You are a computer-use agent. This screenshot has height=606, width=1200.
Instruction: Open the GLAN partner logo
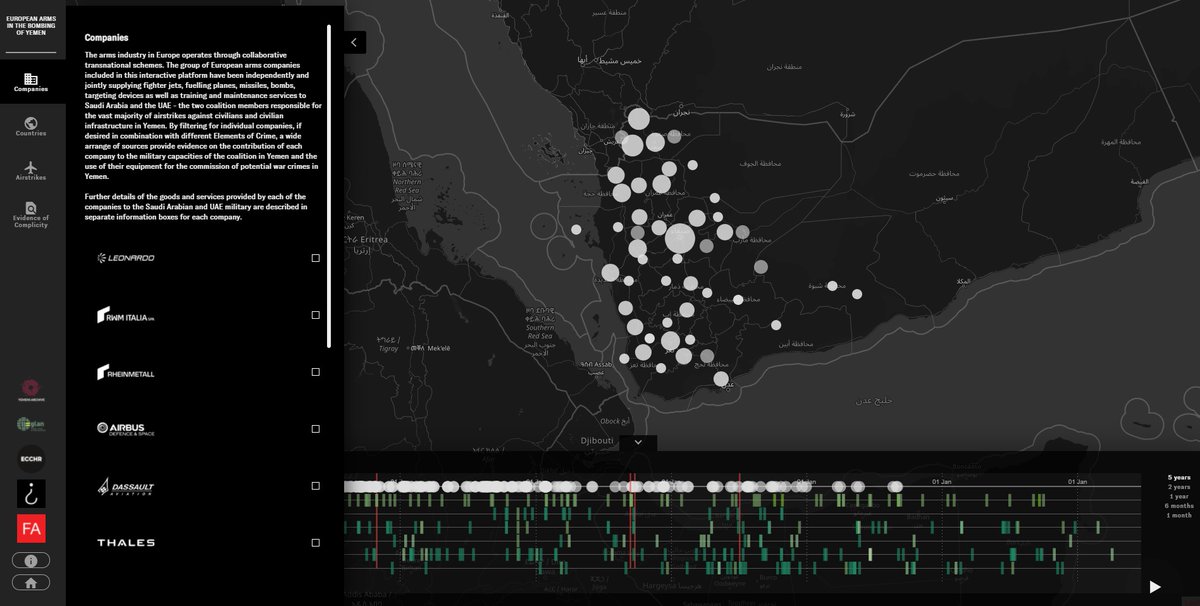click(31, 424)
